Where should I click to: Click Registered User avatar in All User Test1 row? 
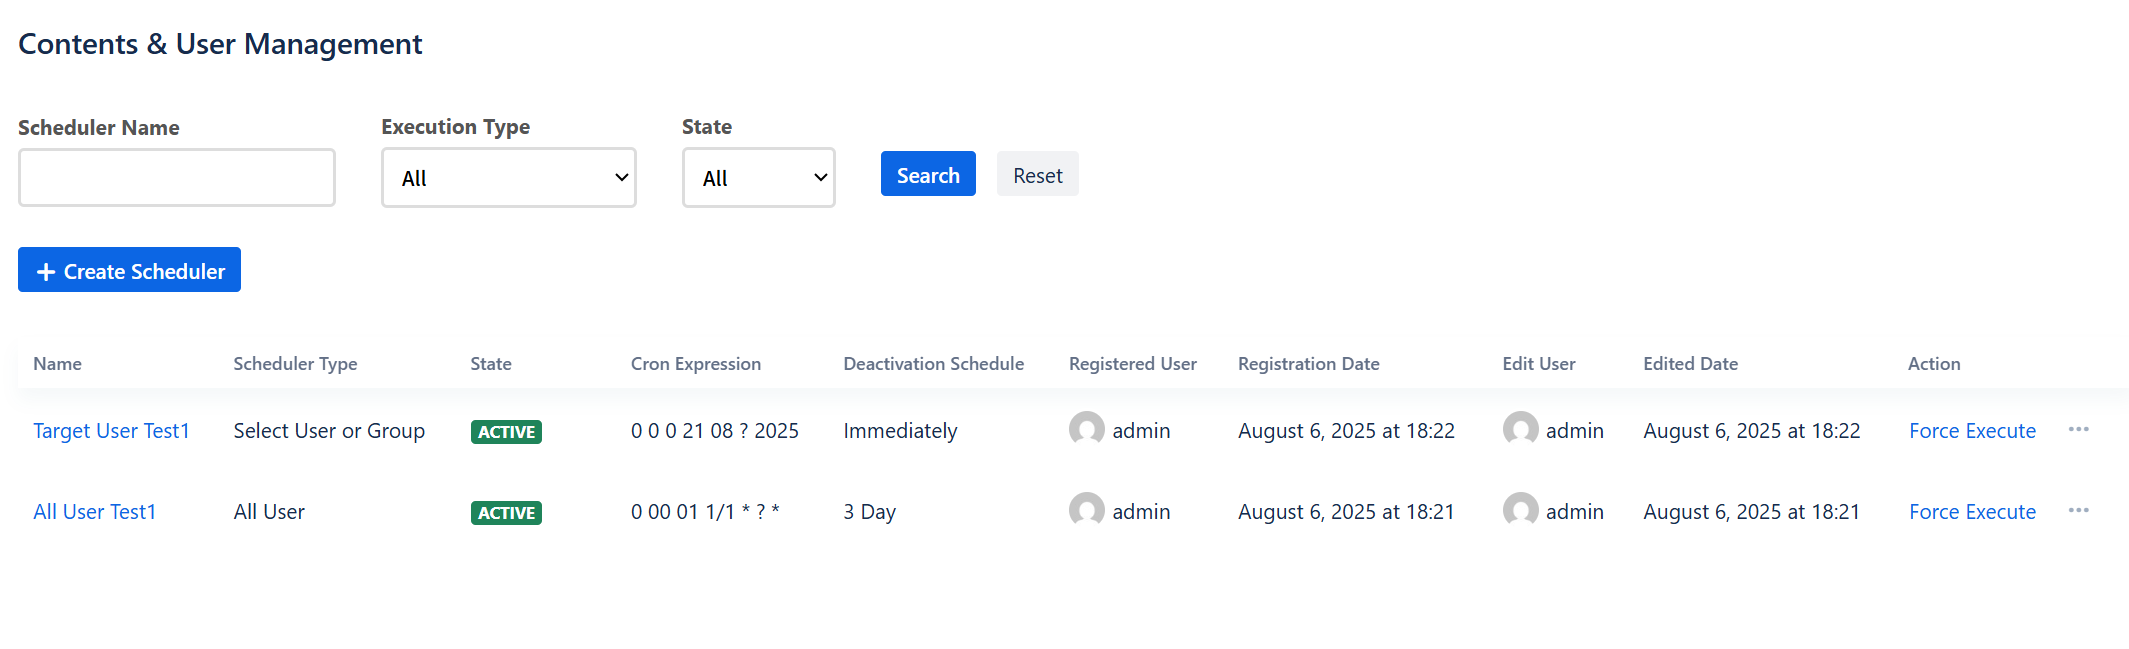(x=1087, y=511)
